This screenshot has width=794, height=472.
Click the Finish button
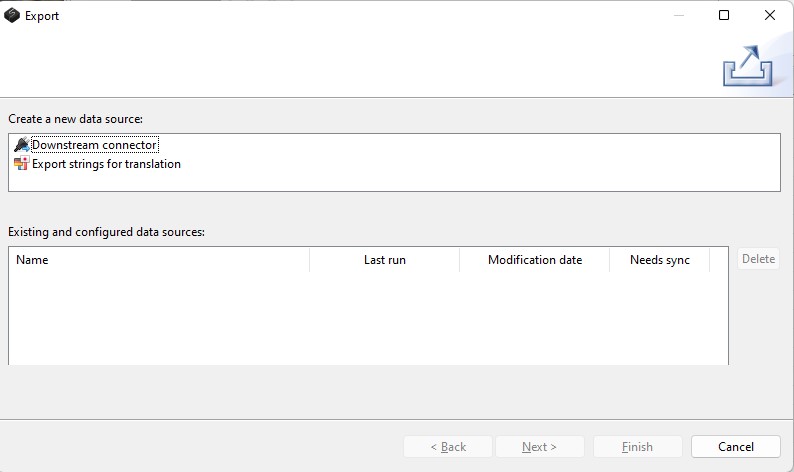click(x=637, y=447)
